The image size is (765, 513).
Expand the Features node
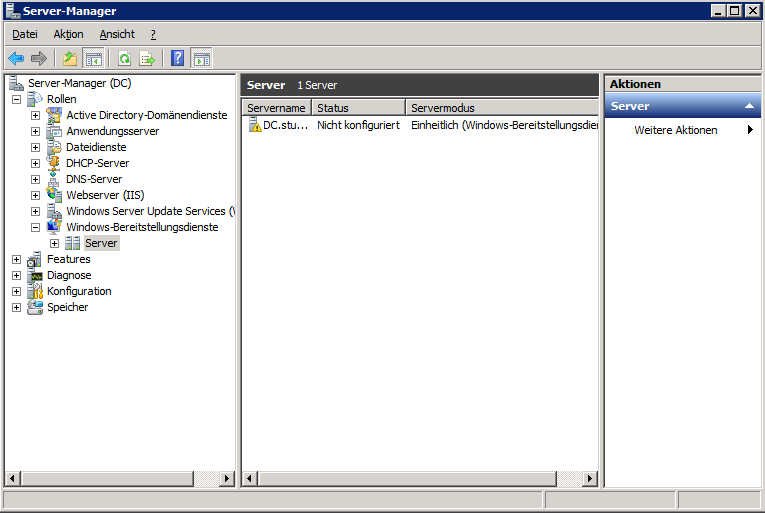[x=17, y=259]
